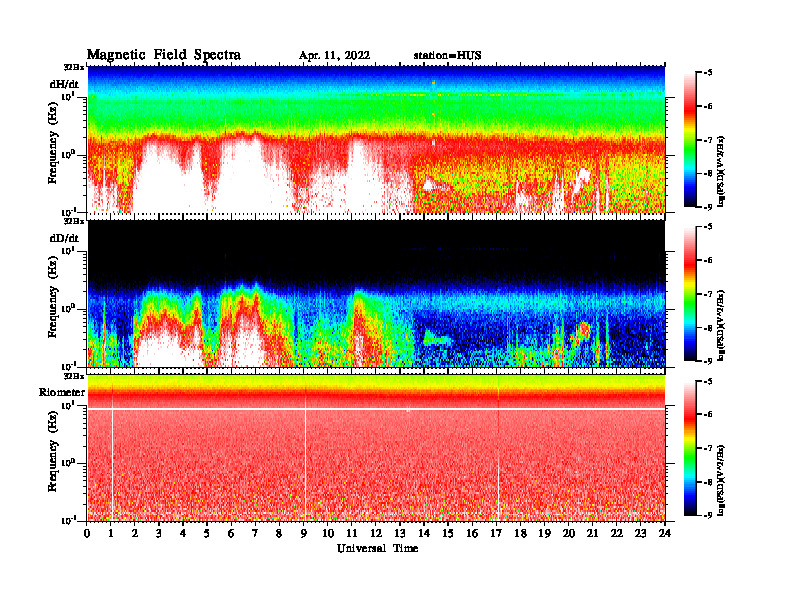Click the "-7" value on dD/dt color scale

(708, 294)
